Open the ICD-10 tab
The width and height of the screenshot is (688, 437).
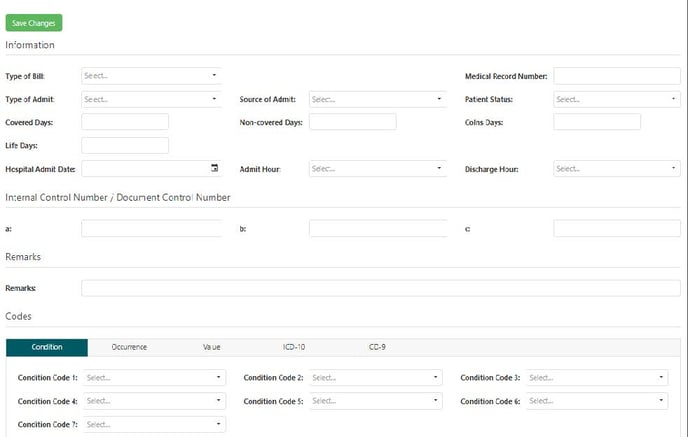294,347
